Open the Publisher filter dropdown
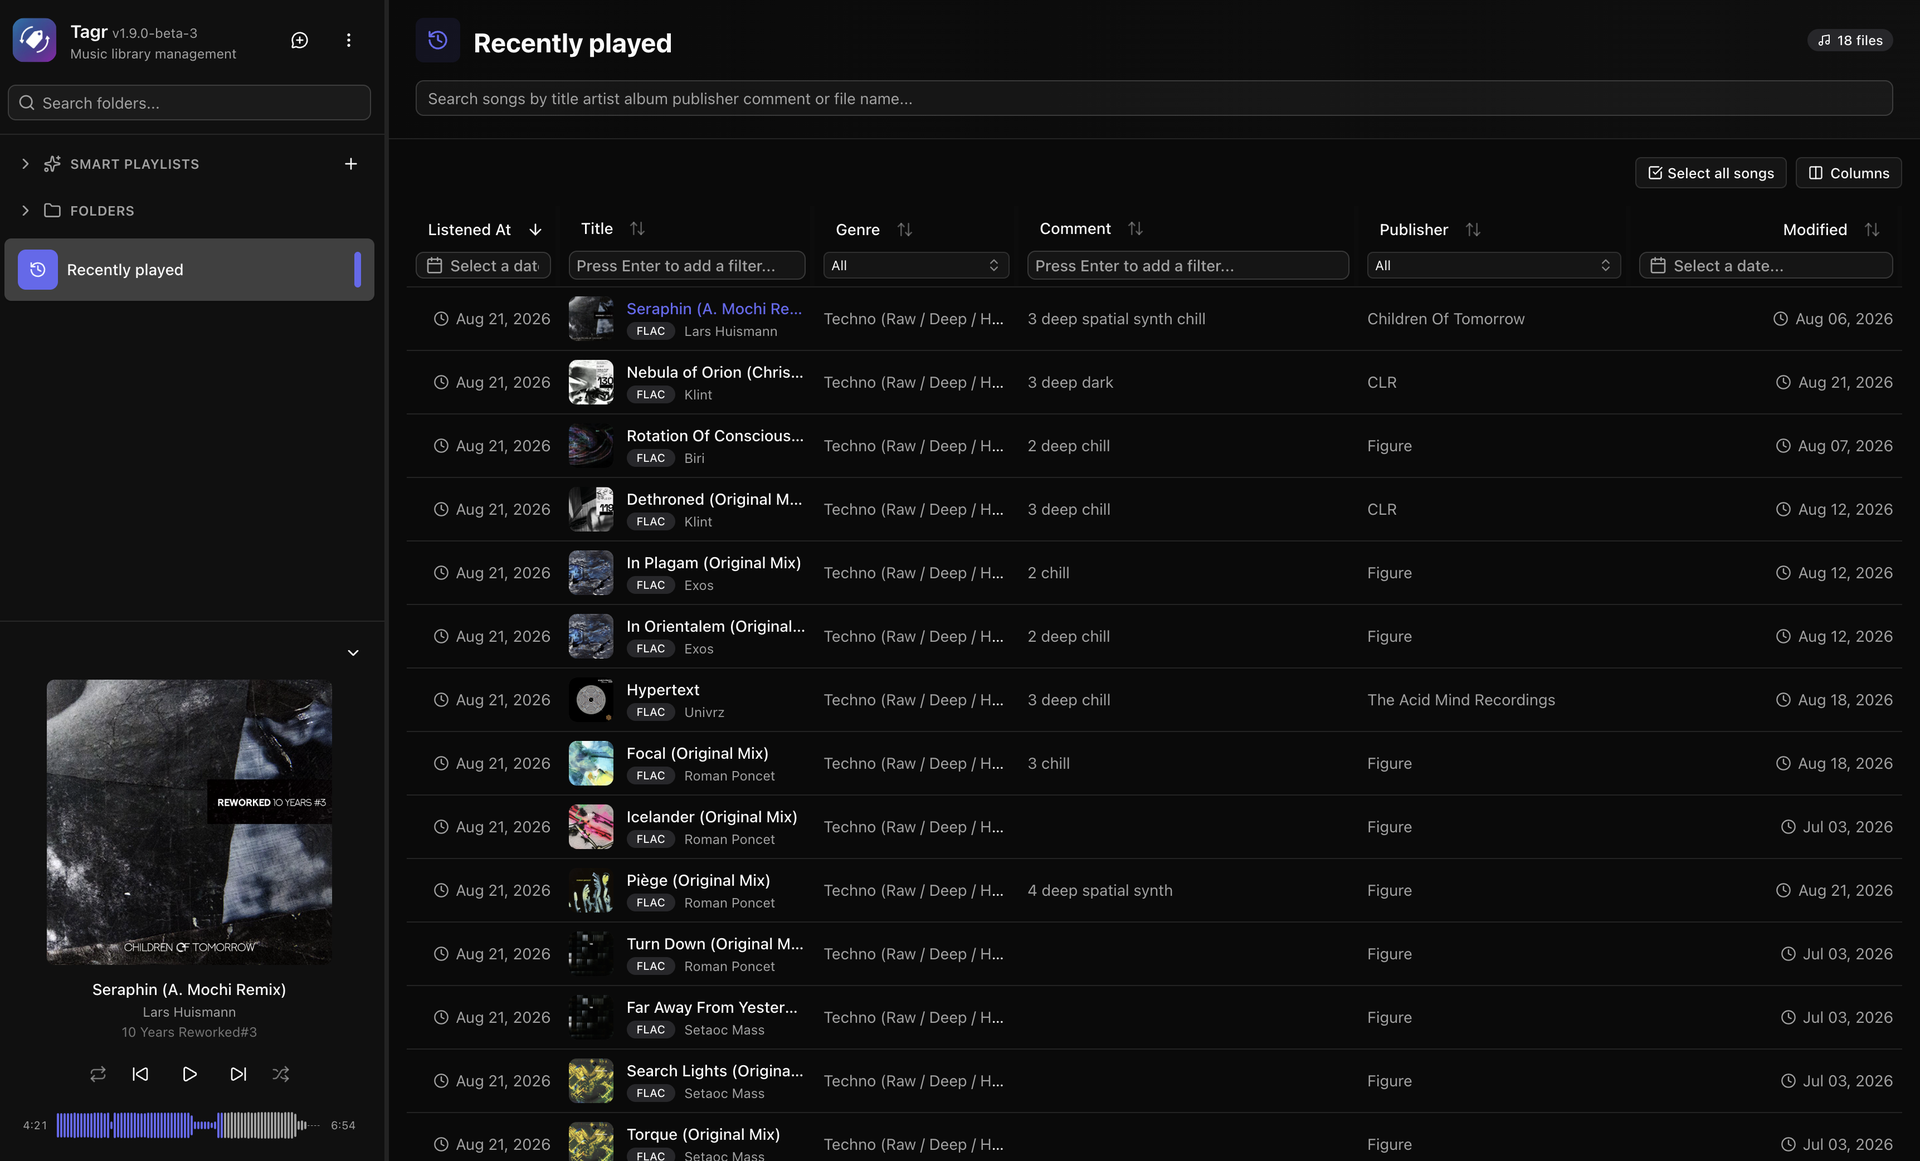1920x1161 pixels. pyautogui.click(x=1494, y=265)
